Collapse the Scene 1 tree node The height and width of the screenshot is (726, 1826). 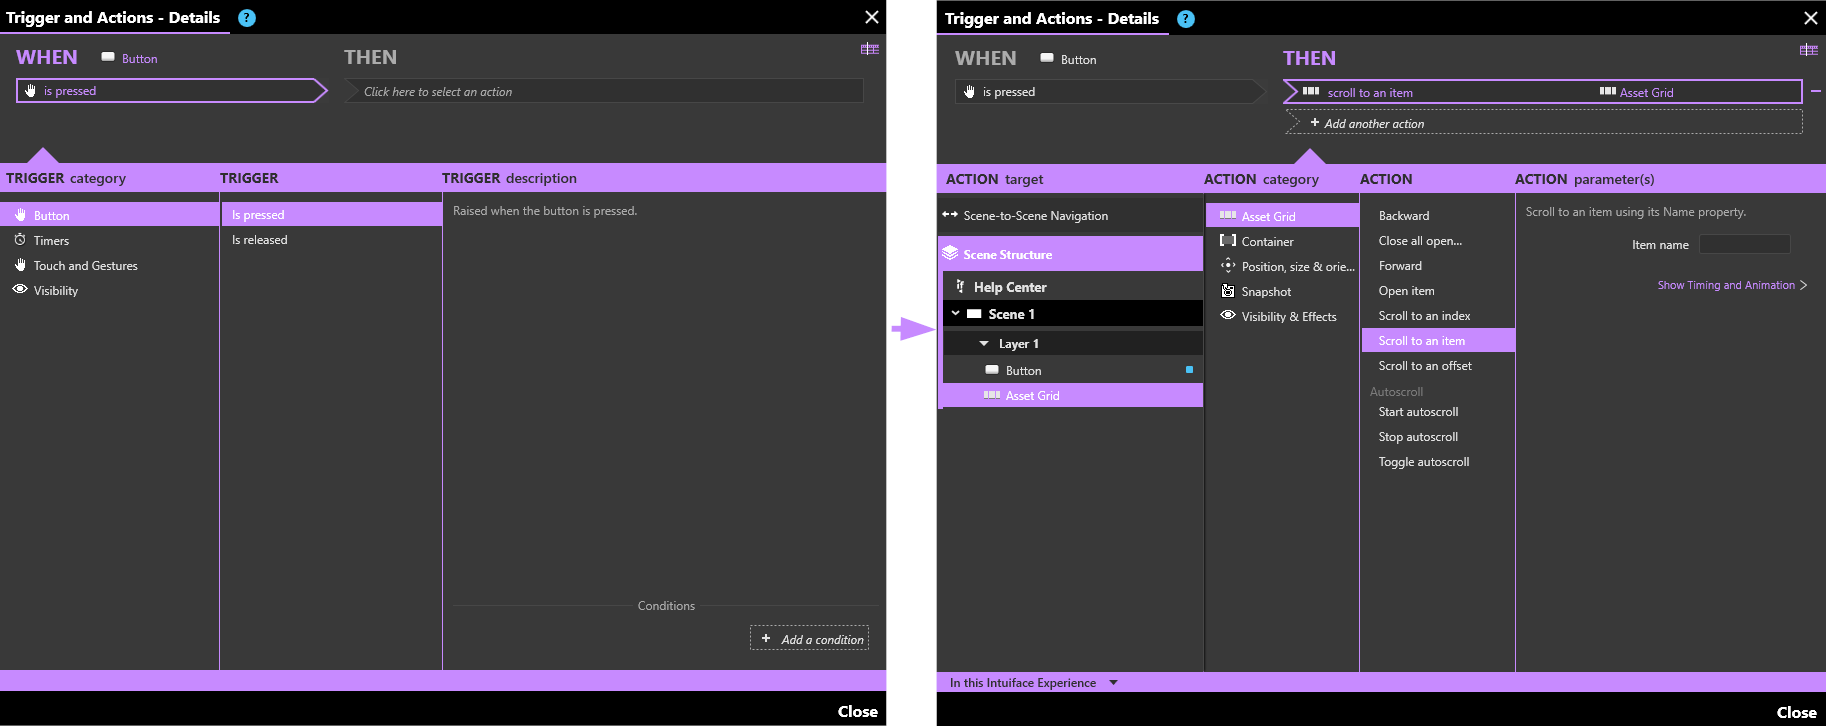tap(955, 314)
